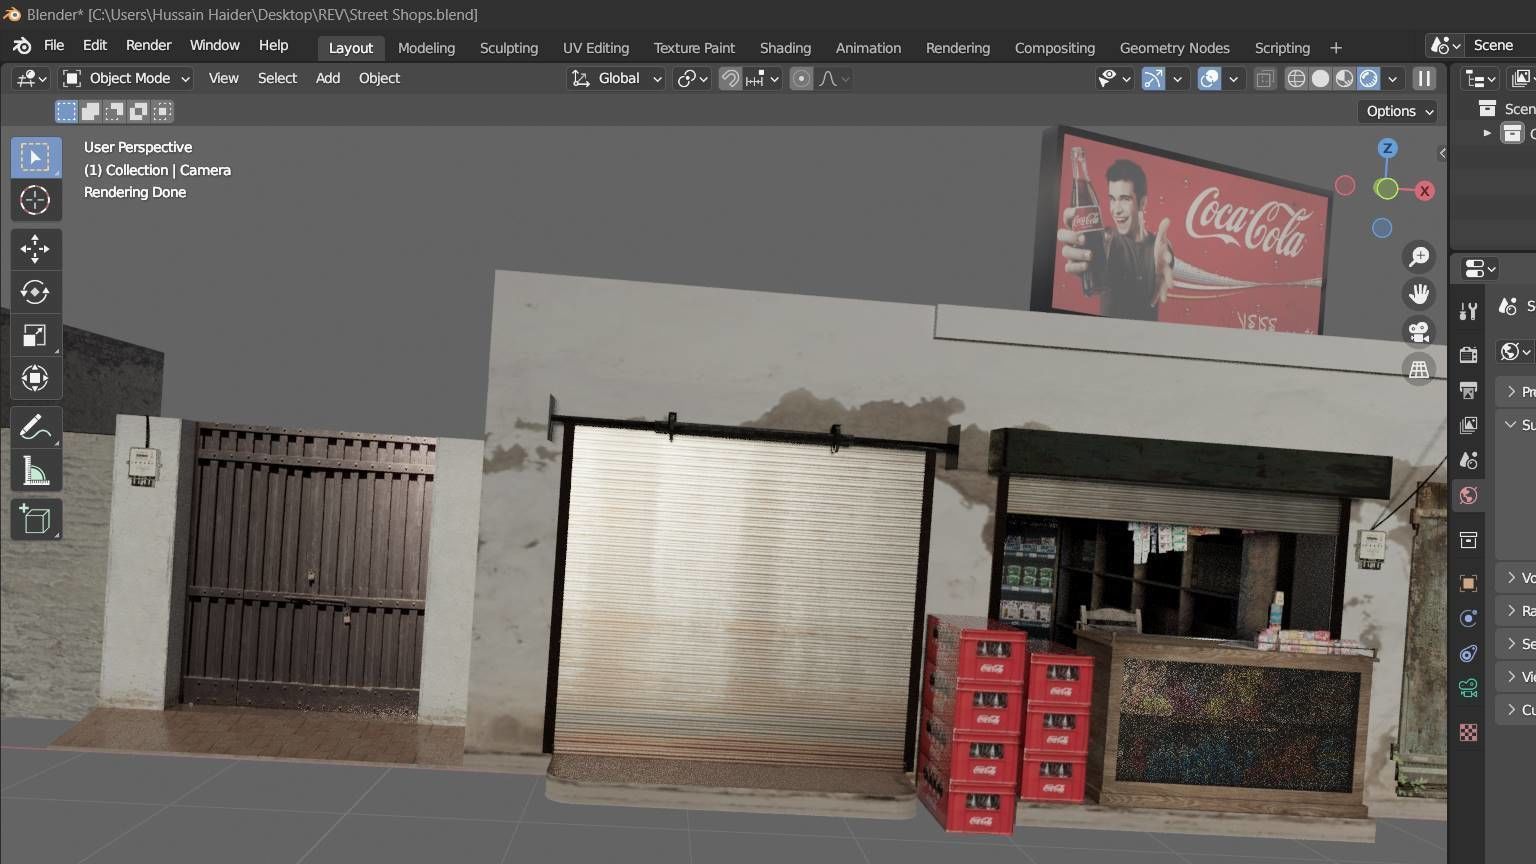Open pivot point dropdown
Screen dimensions: 1536x864
tap(692, 78)
